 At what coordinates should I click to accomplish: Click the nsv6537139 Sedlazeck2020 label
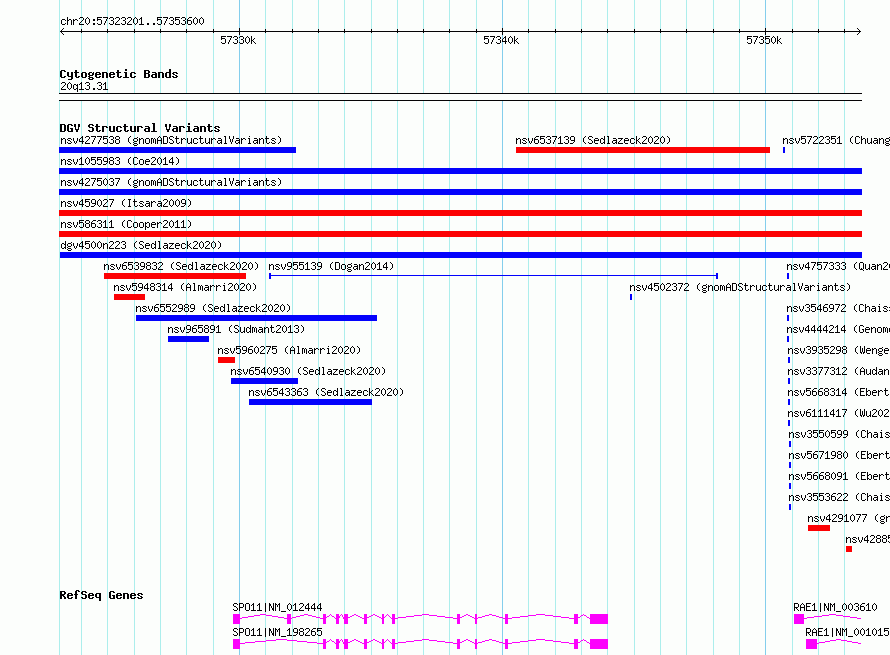593,140
